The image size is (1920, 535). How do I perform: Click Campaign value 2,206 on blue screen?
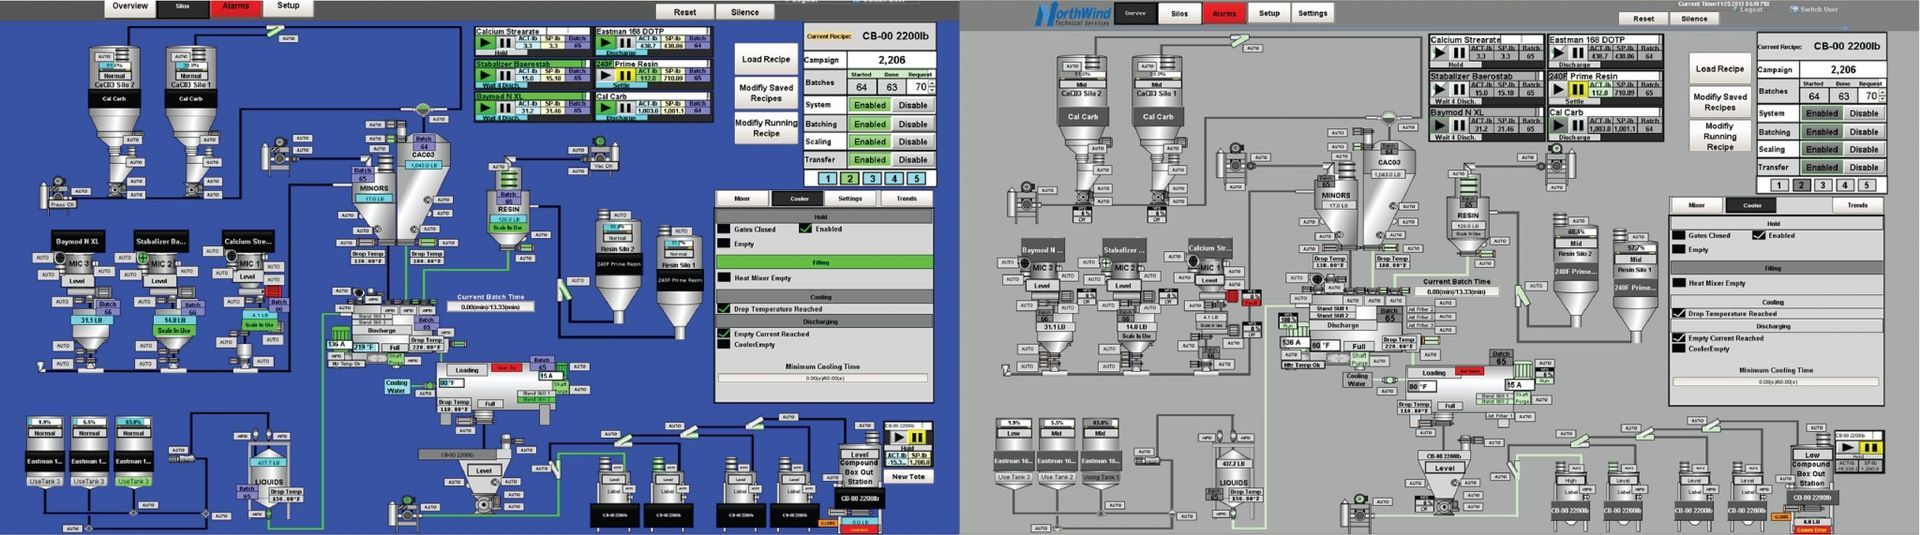(892, 60)
